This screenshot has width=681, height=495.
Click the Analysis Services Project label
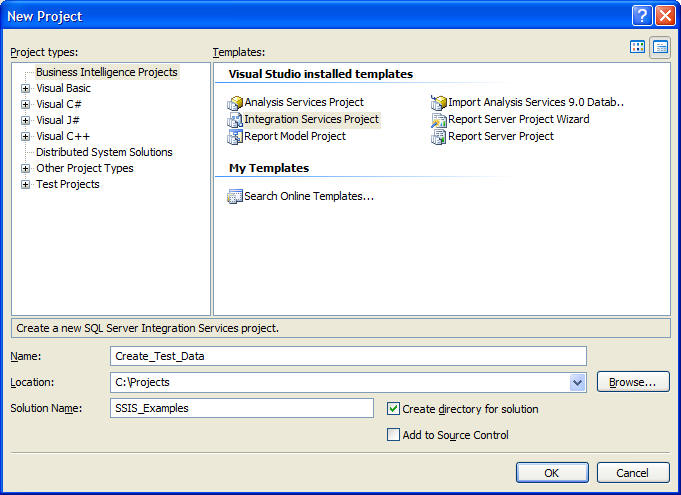tap(304, 102)
